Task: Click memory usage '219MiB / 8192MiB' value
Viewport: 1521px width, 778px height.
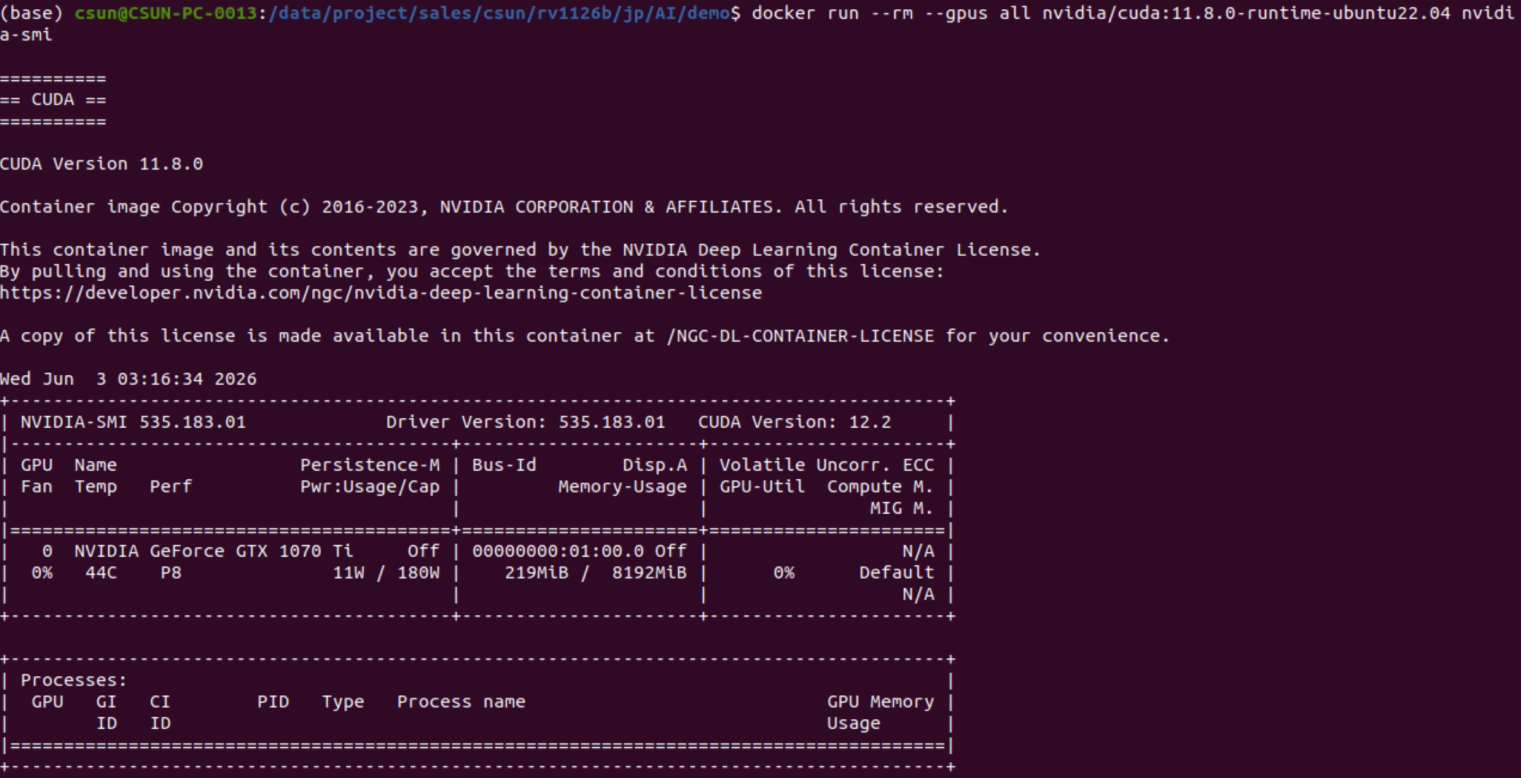Action: click(596, 573)
